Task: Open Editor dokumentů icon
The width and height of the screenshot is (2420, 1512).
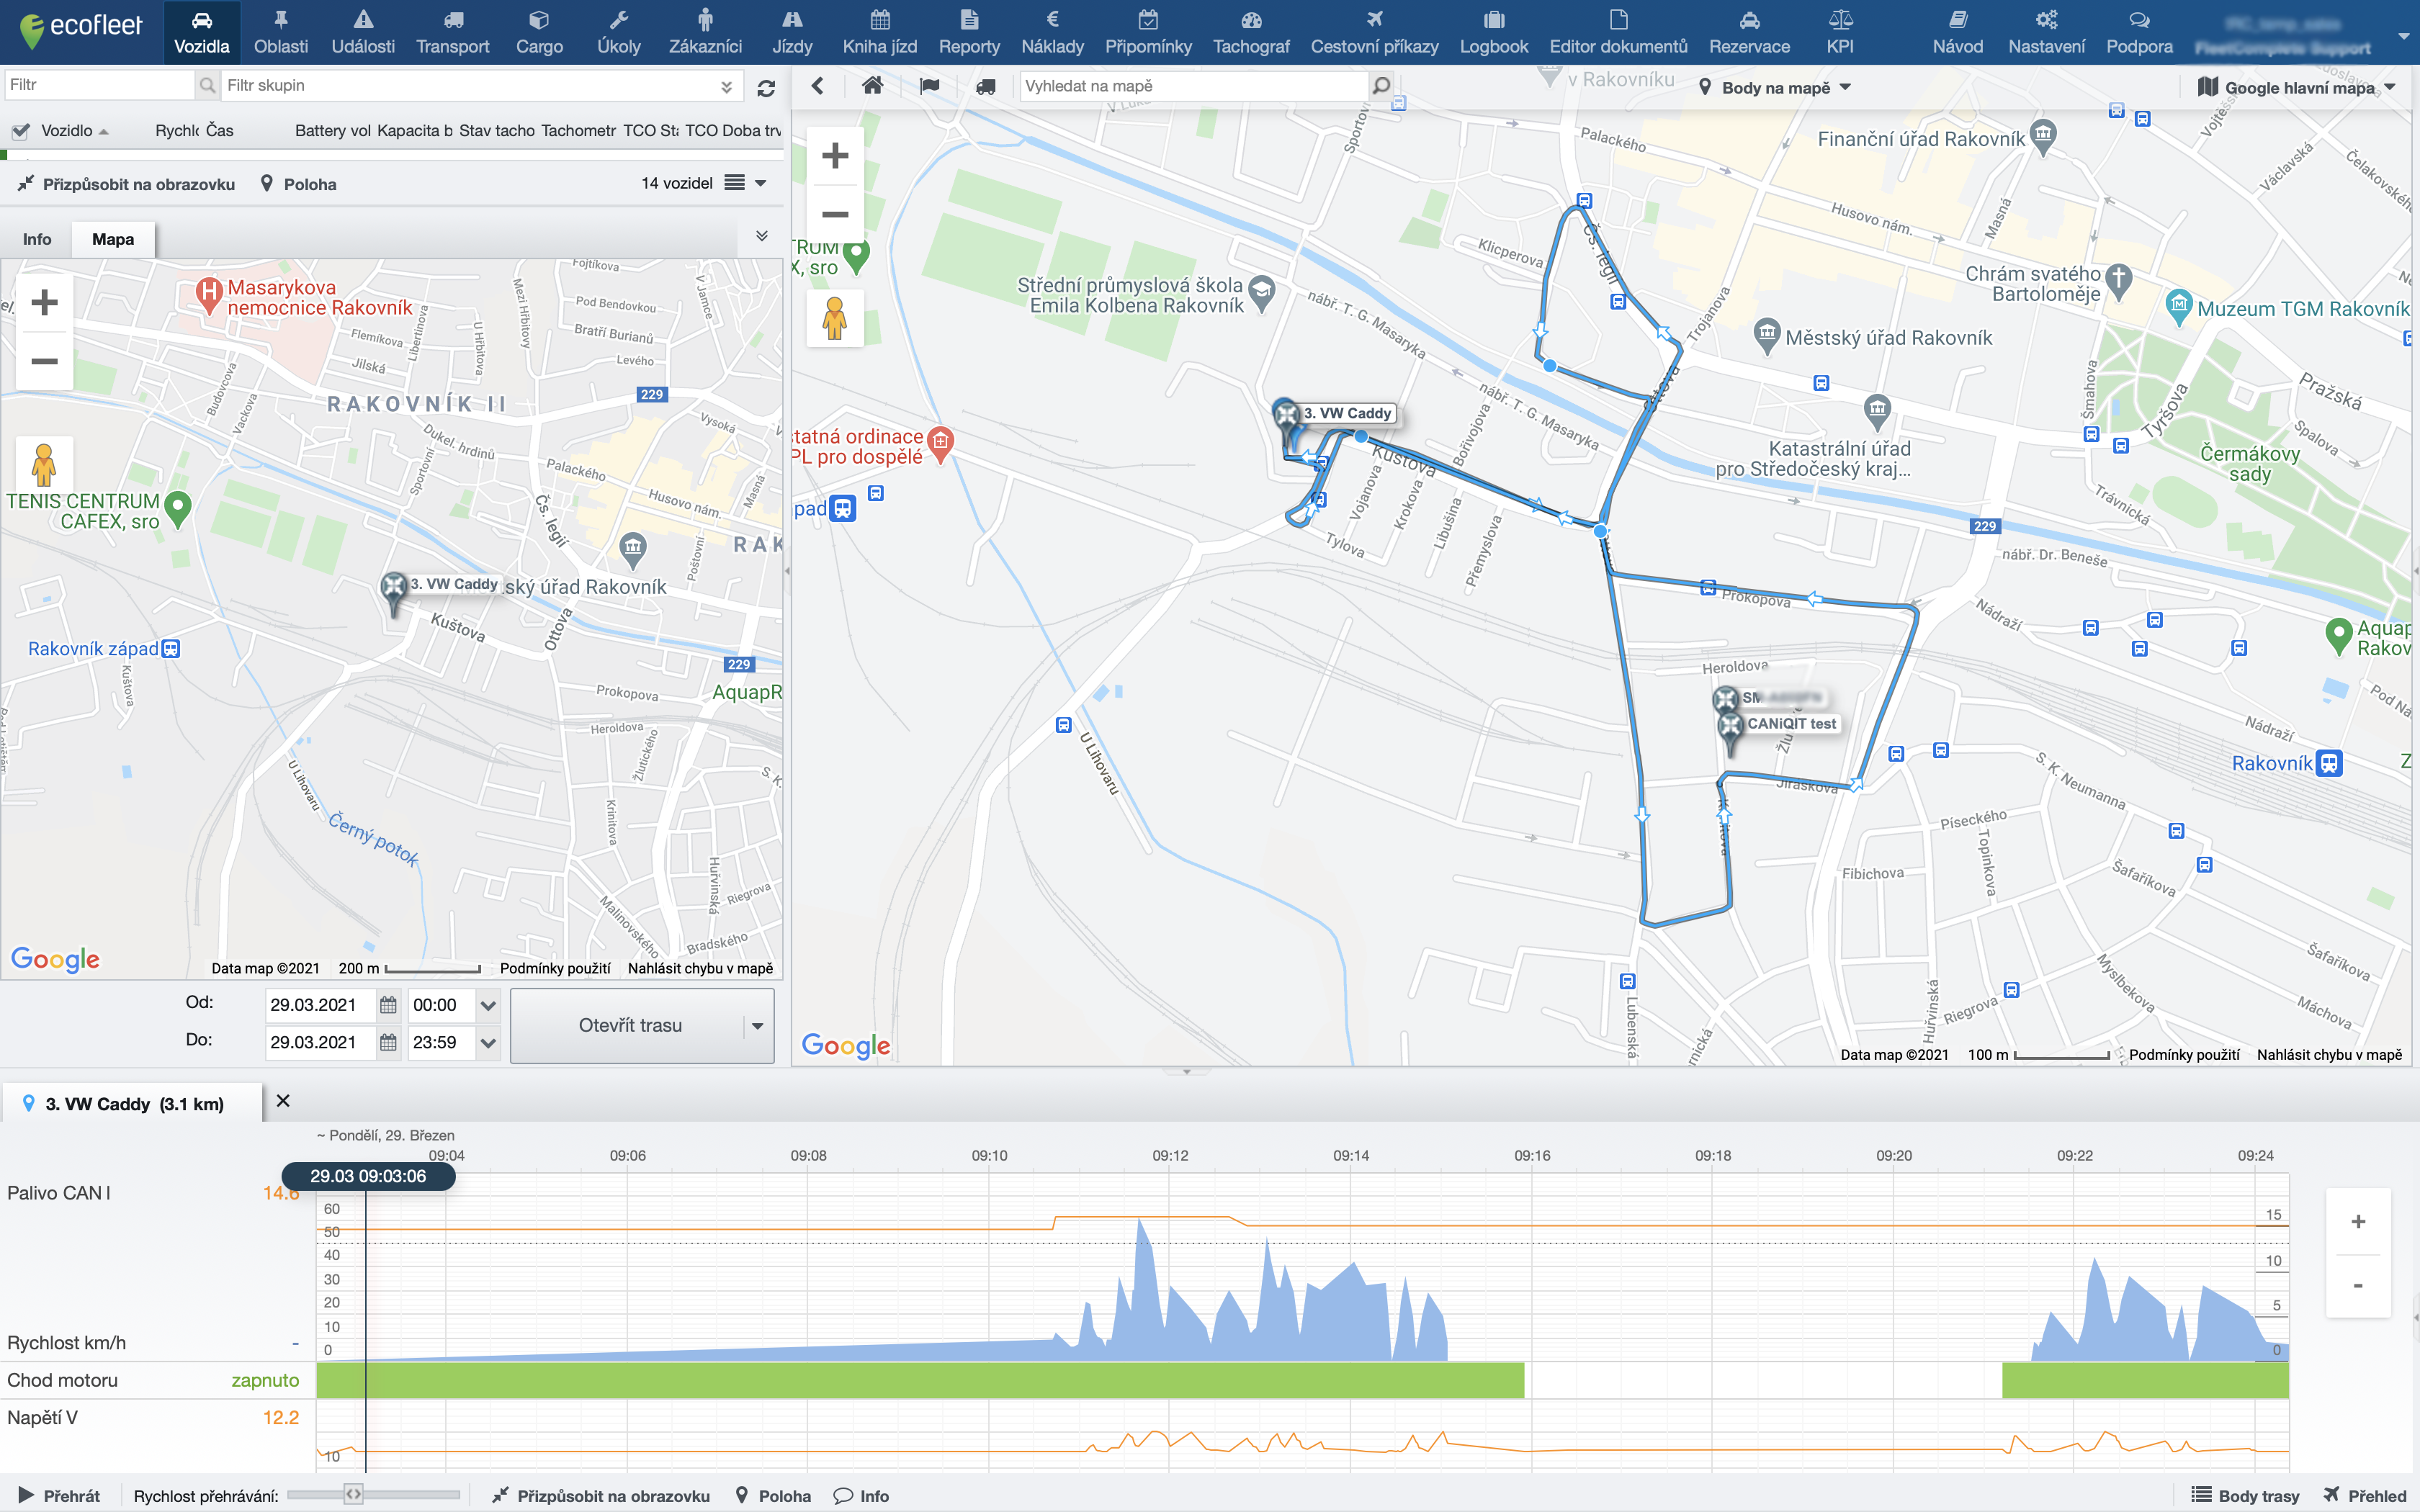Action: point(1618,19)
